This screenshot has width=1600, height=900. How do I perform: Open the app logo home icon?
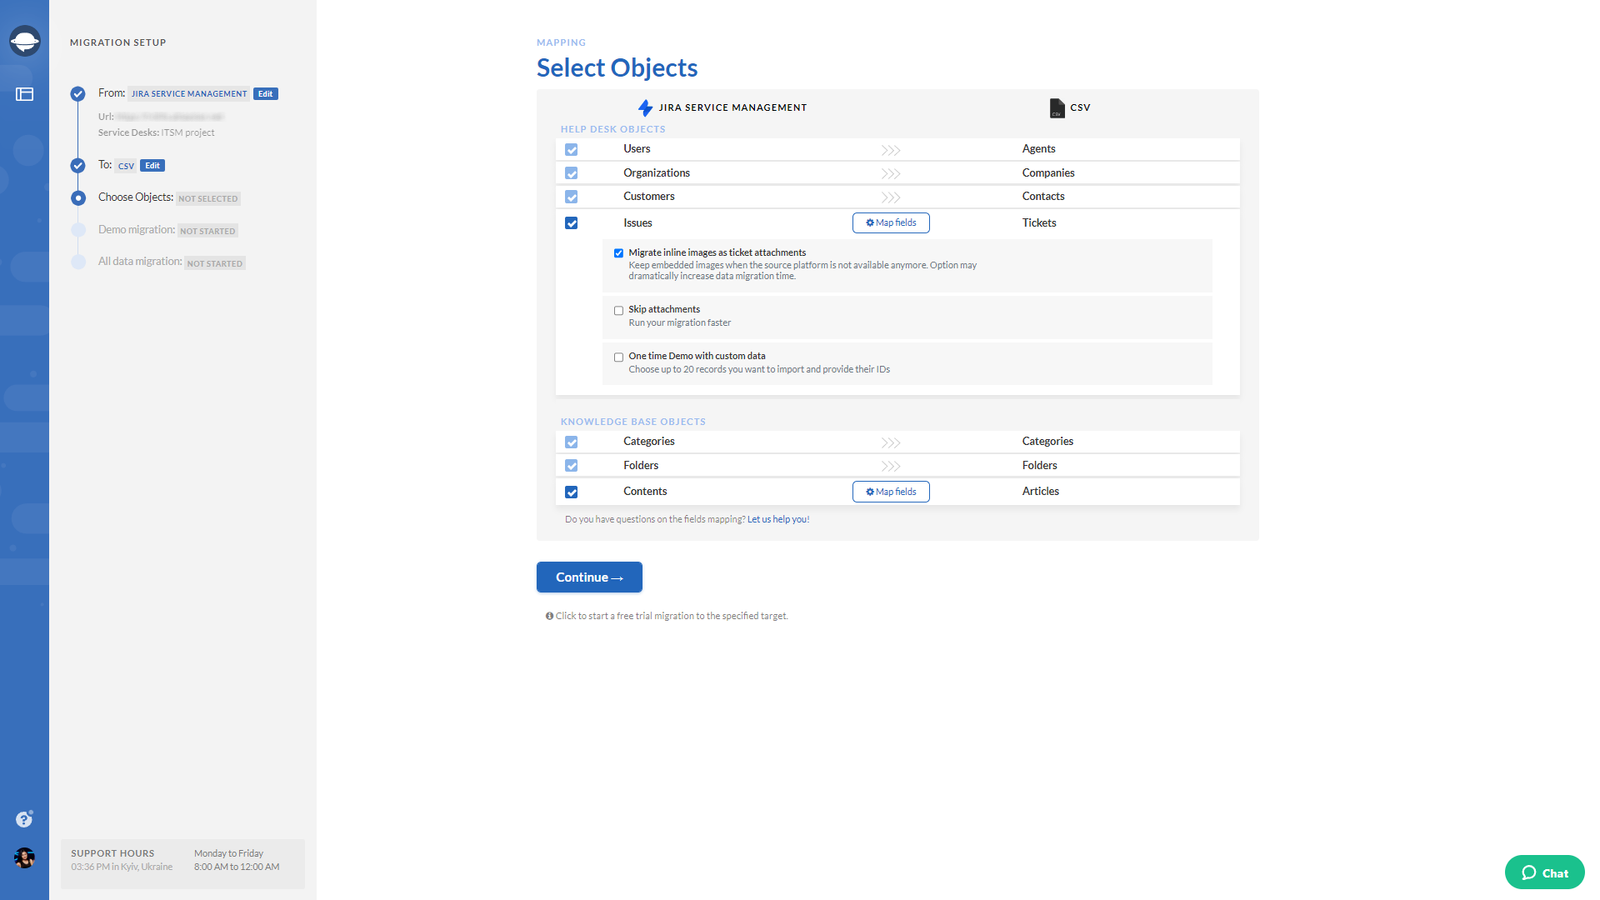pyautogui.click(x=24, y=41)
